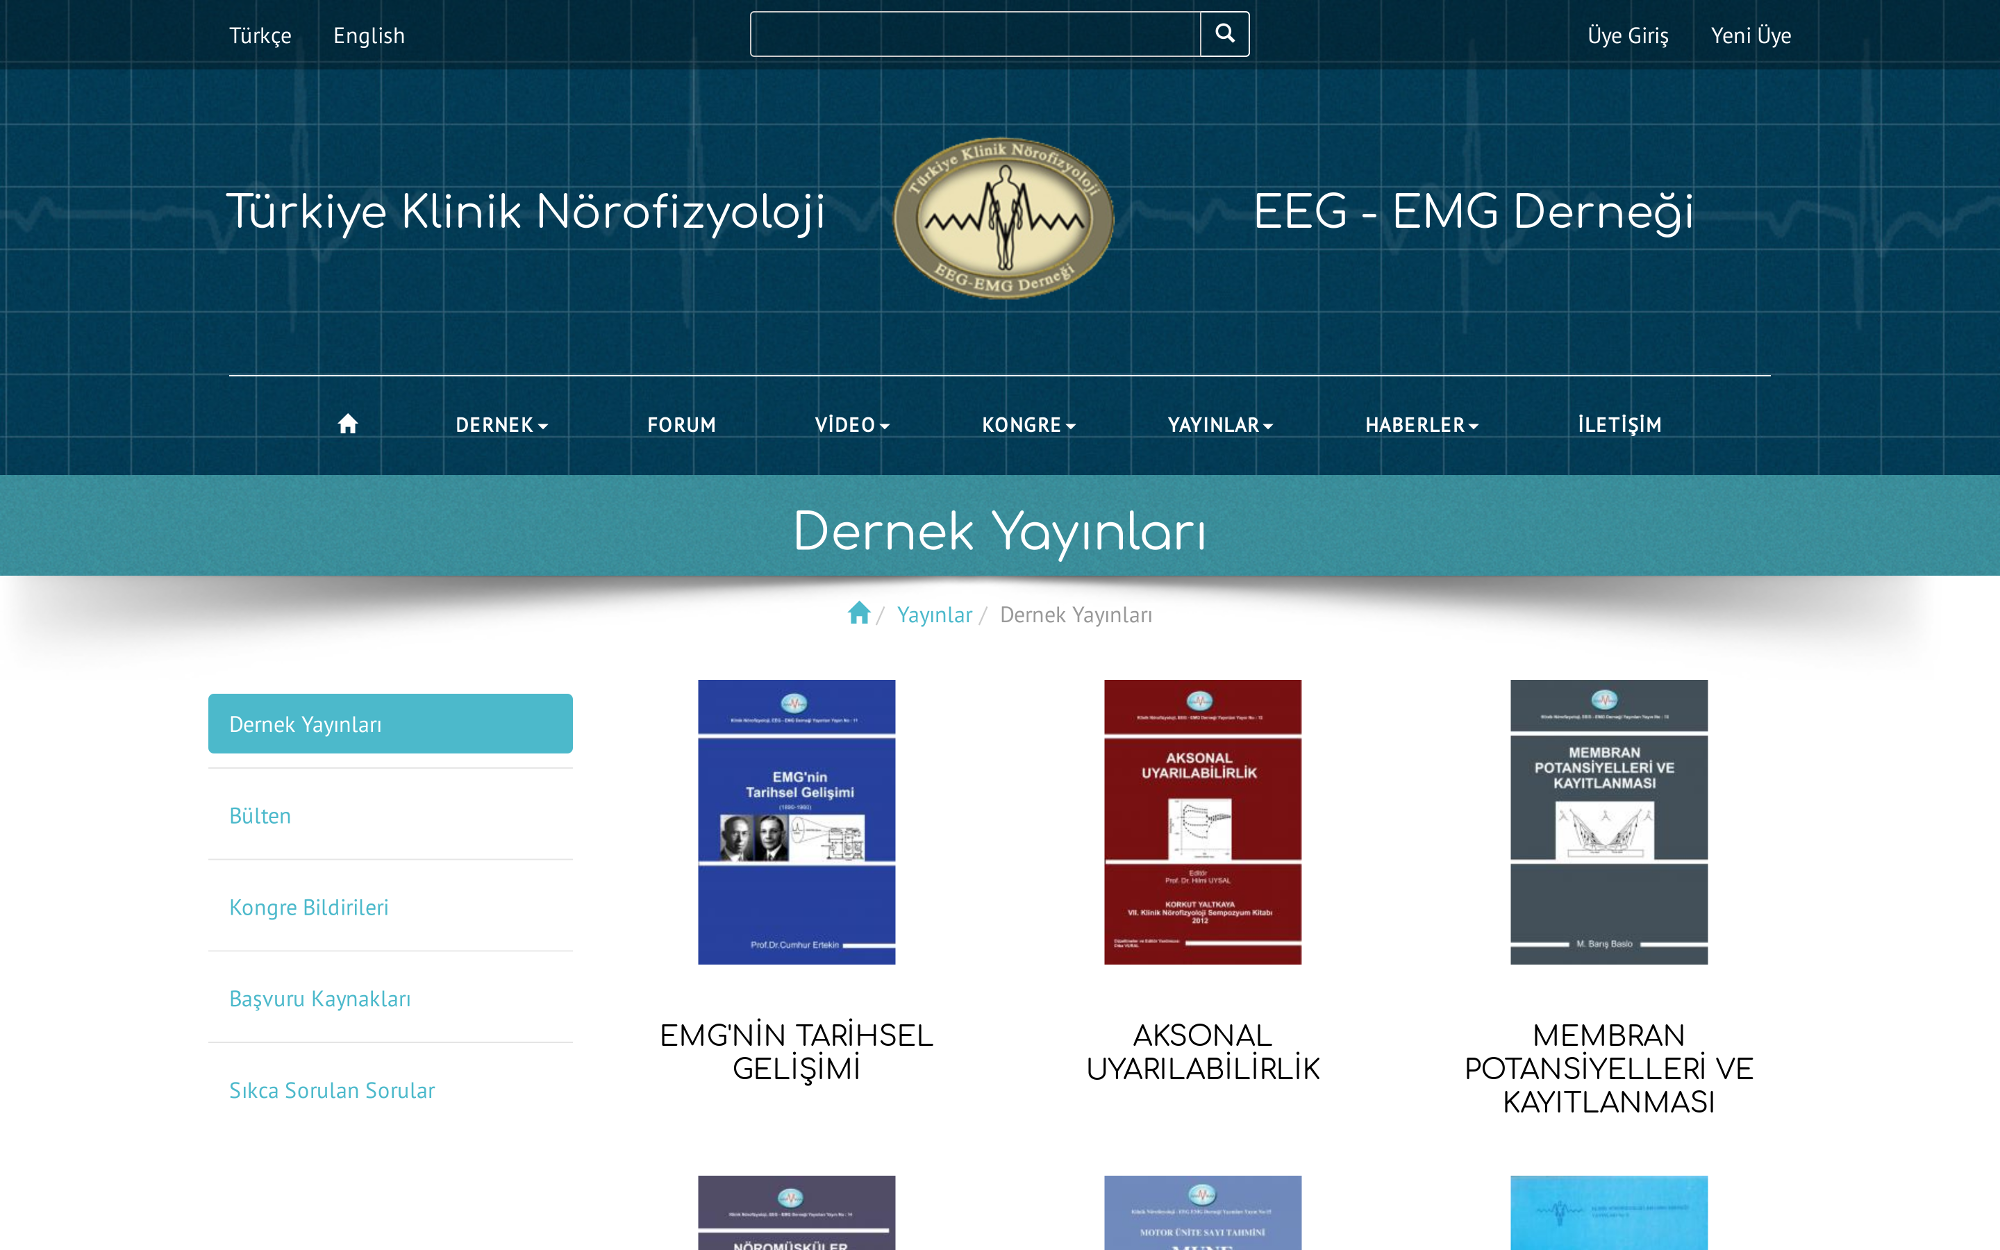2000x1250 pixels.
Task: Open the Yeni Üye registration link
Action: pos(1751,35)
